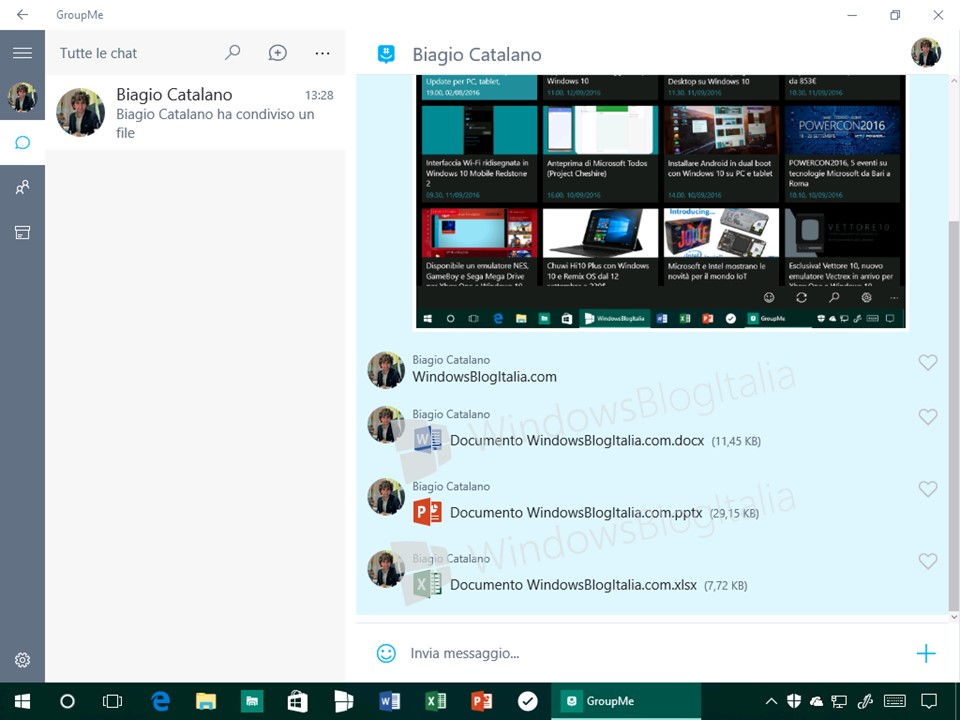Click the GroupMe taskbar button

626,701
